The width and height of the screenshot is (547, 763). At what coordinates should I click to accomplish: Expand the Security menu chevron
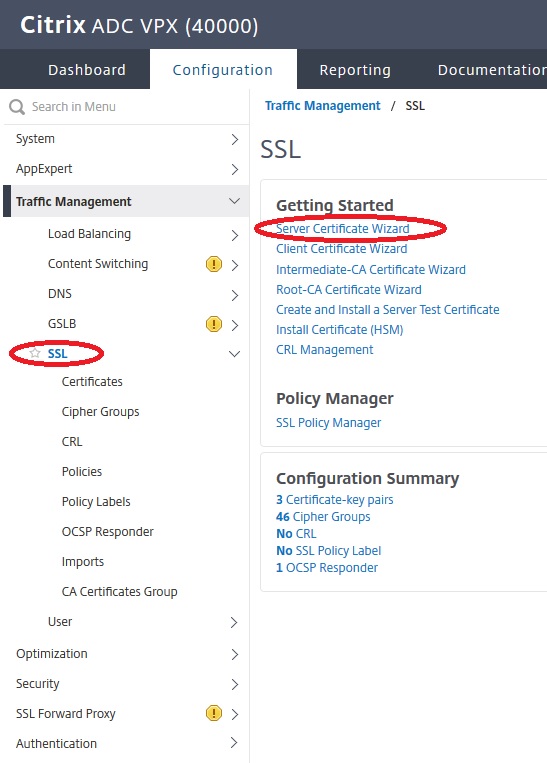tap(235, 685)
